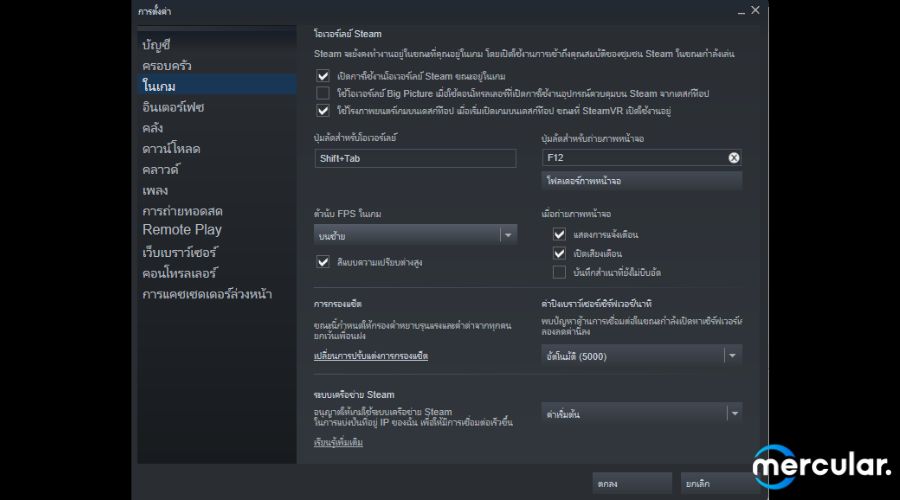
Task: Open the in-game FPS counter dropdown
Action: [x=415, y=235]
